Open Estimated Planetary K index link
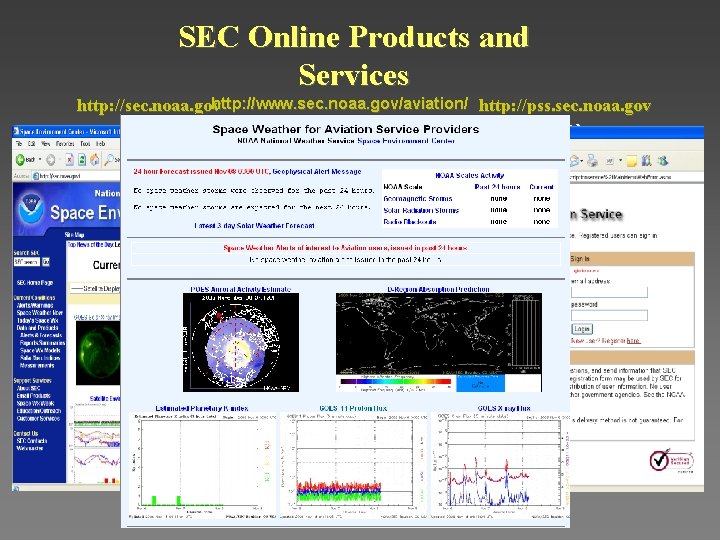Viewport: 720px width, 540px height. [x=202, y=408]
